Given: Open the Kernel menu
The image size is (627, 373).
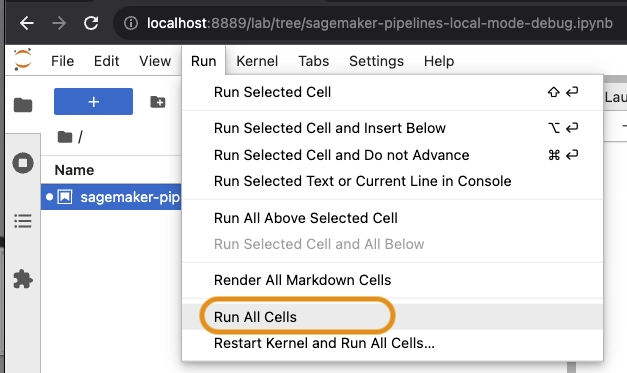Looking at the screenshot, I should tap(257, 61).
